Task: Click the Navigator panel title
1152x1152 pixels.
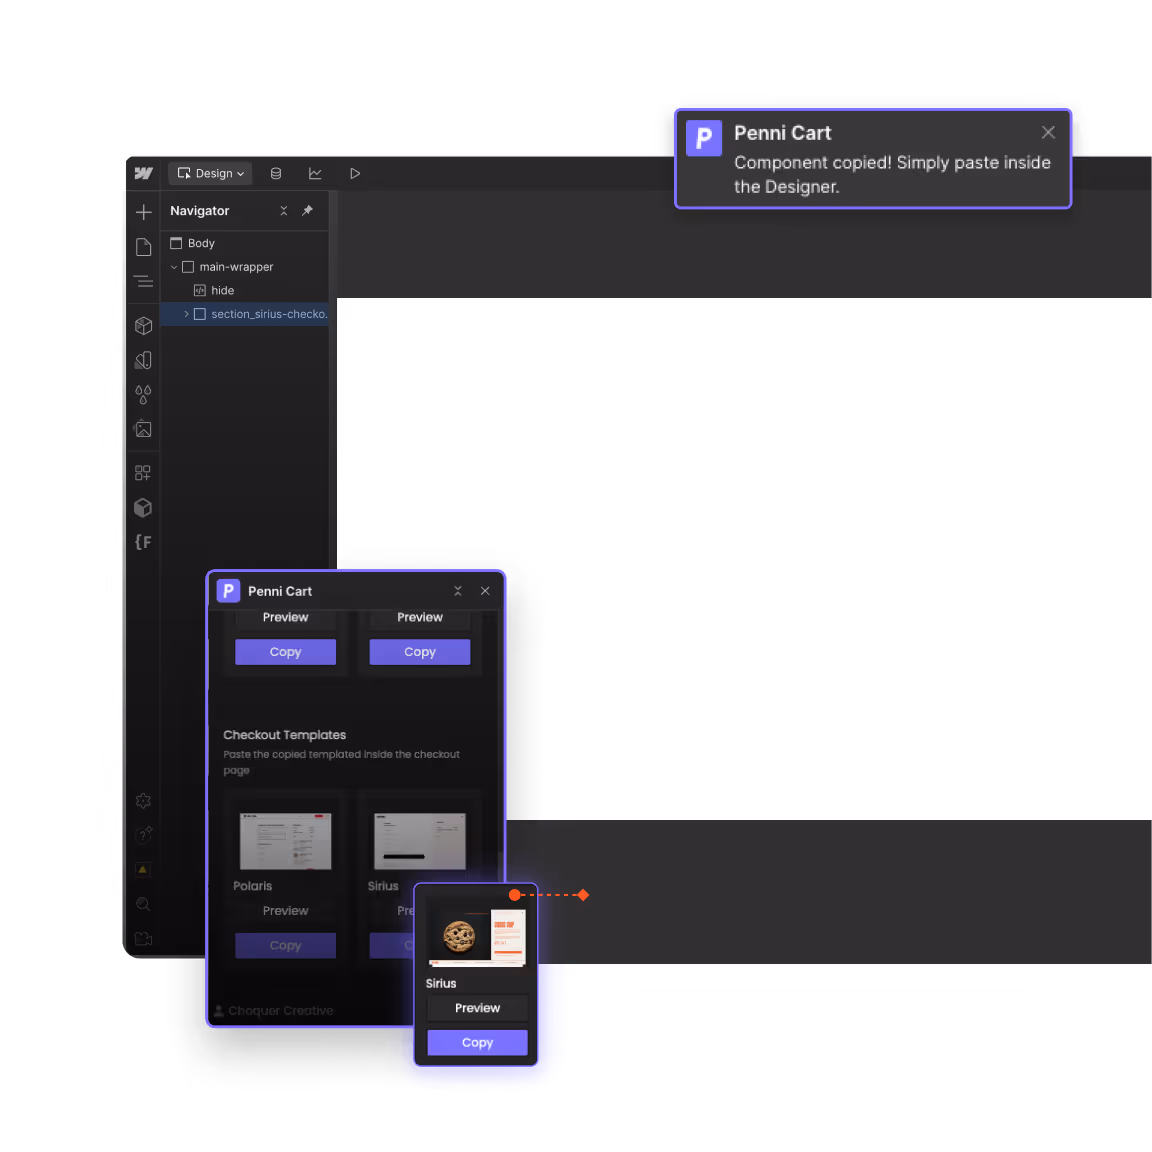Action: pos(200,211)
